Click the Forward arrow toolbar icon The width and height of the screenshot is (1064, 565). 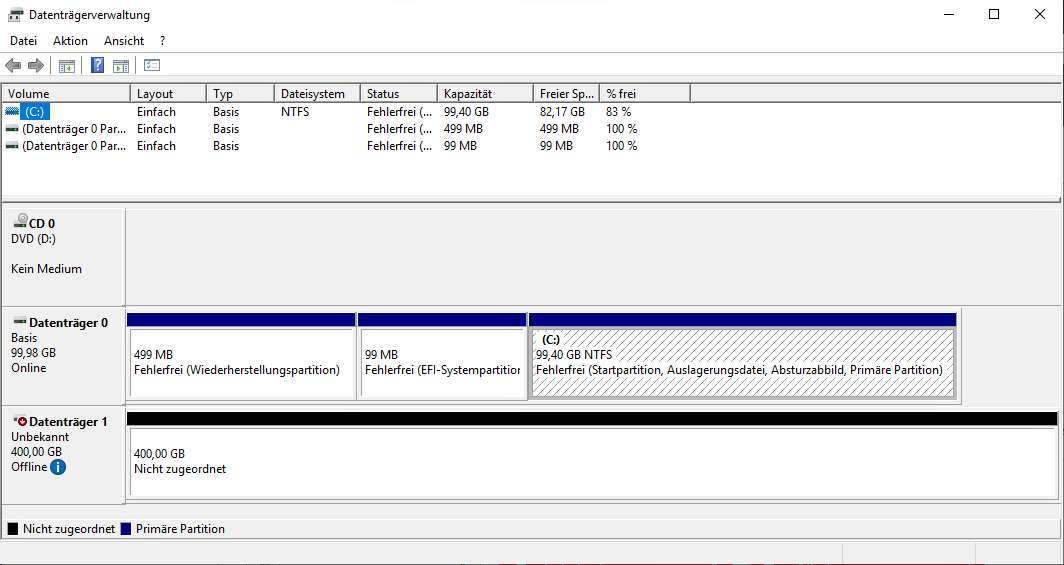(36, 66)
